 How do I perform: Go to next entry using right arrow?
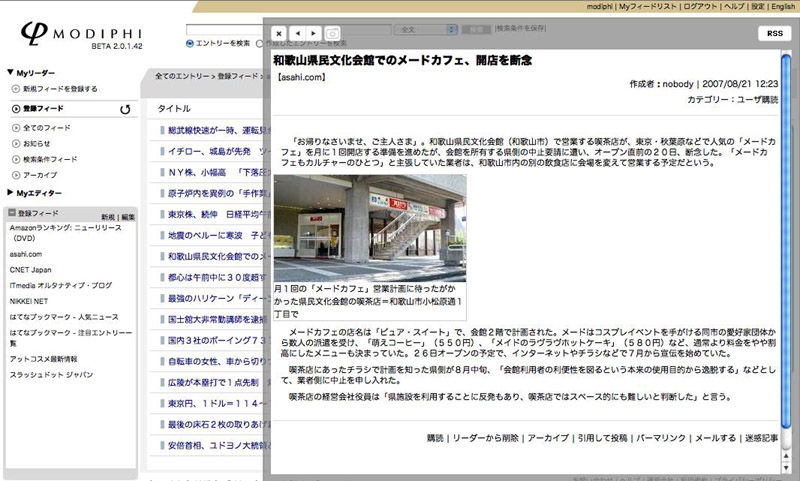click(x=313, y=34)
